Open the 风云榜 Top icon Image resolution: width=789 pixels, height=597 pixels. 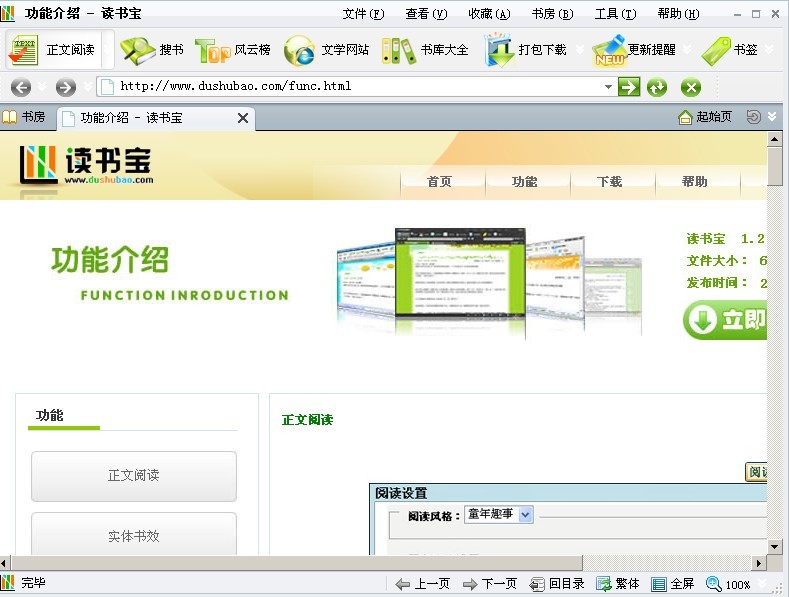pos(212,51)
